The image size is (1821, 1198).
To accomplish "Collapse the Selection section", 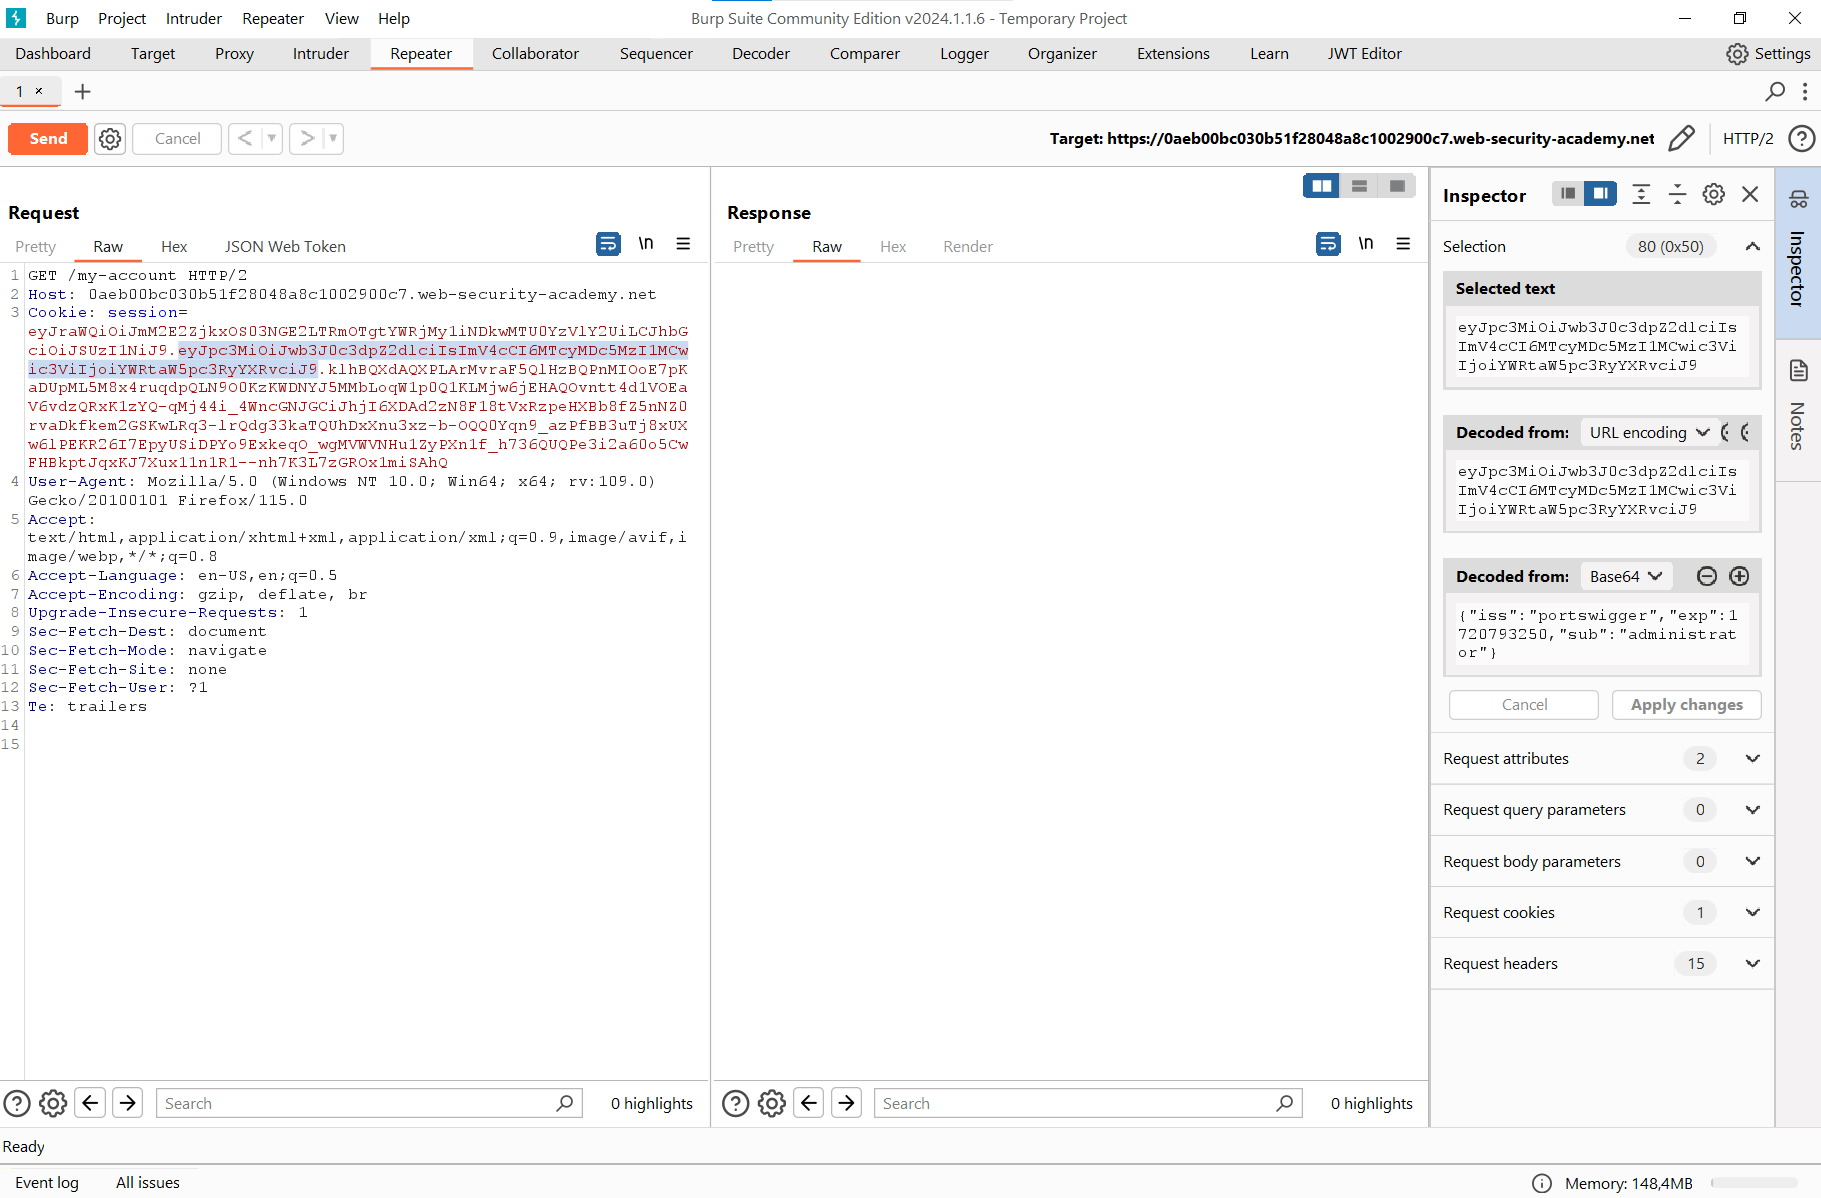I will [1753, 247].
